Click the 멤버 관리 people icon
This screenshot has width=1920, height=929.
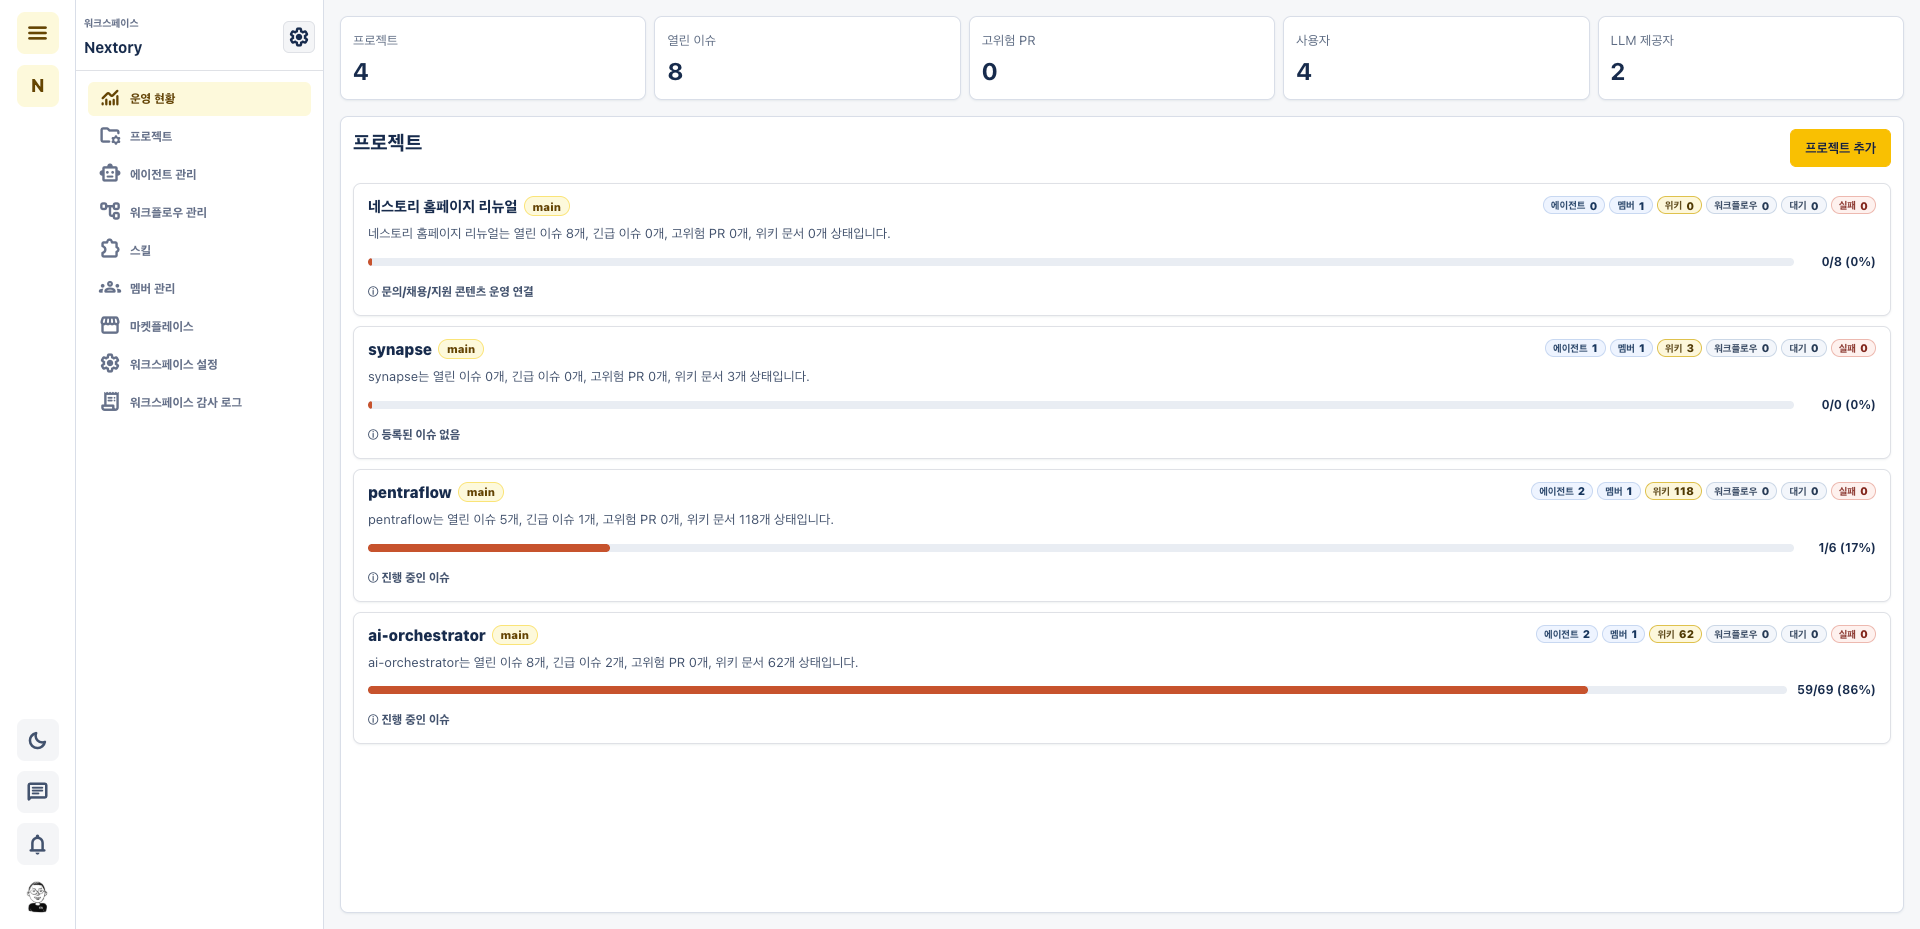pyautogui.click(x=110, y=288)
